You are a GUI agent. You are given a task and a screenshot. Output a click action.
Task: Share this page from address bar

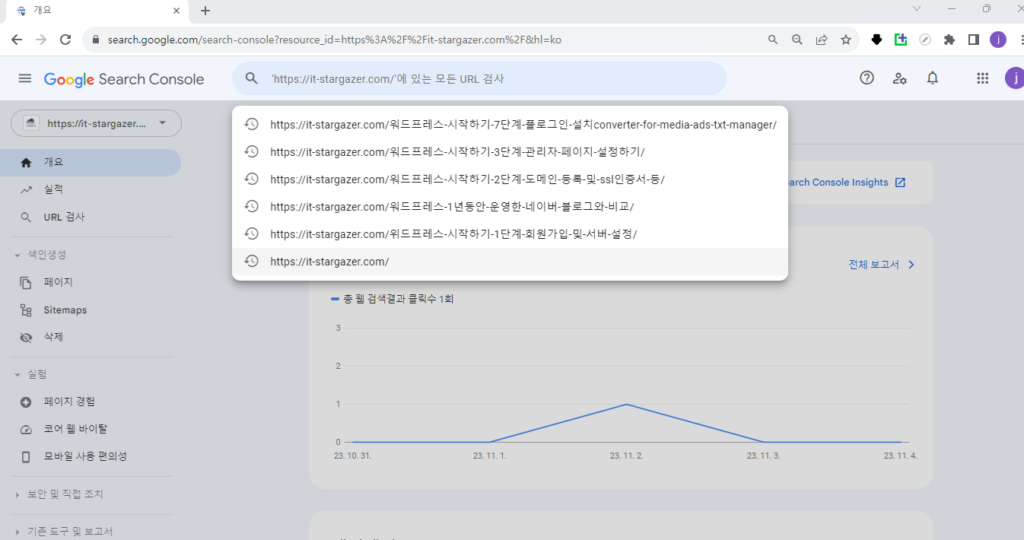822,40
